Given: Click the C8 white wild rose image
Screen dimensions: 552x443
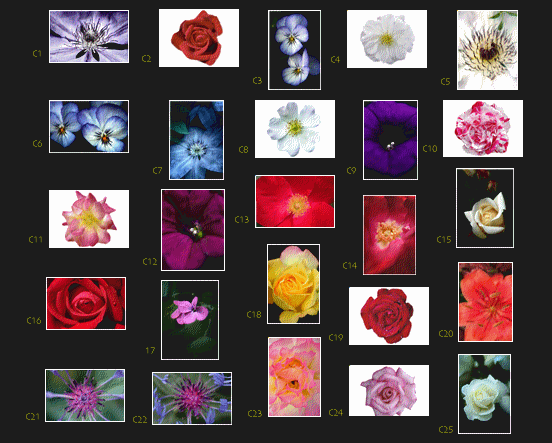Looking at the screenshot, I should (x=295, y=129).
